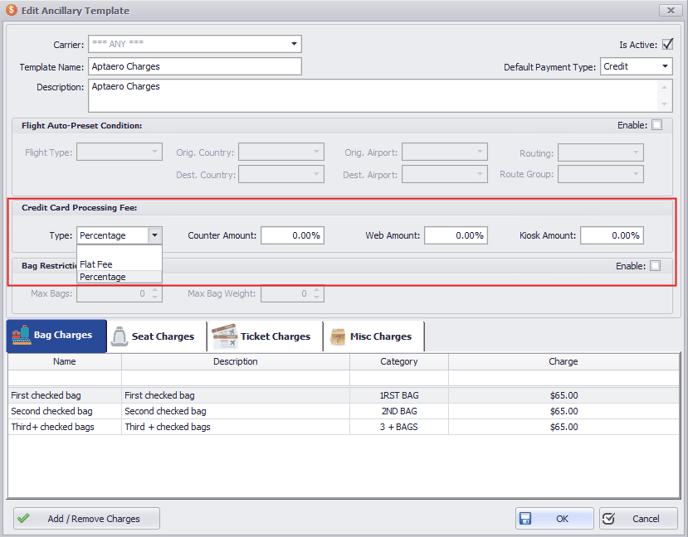Sort by the Category column header

pos(399,362)
